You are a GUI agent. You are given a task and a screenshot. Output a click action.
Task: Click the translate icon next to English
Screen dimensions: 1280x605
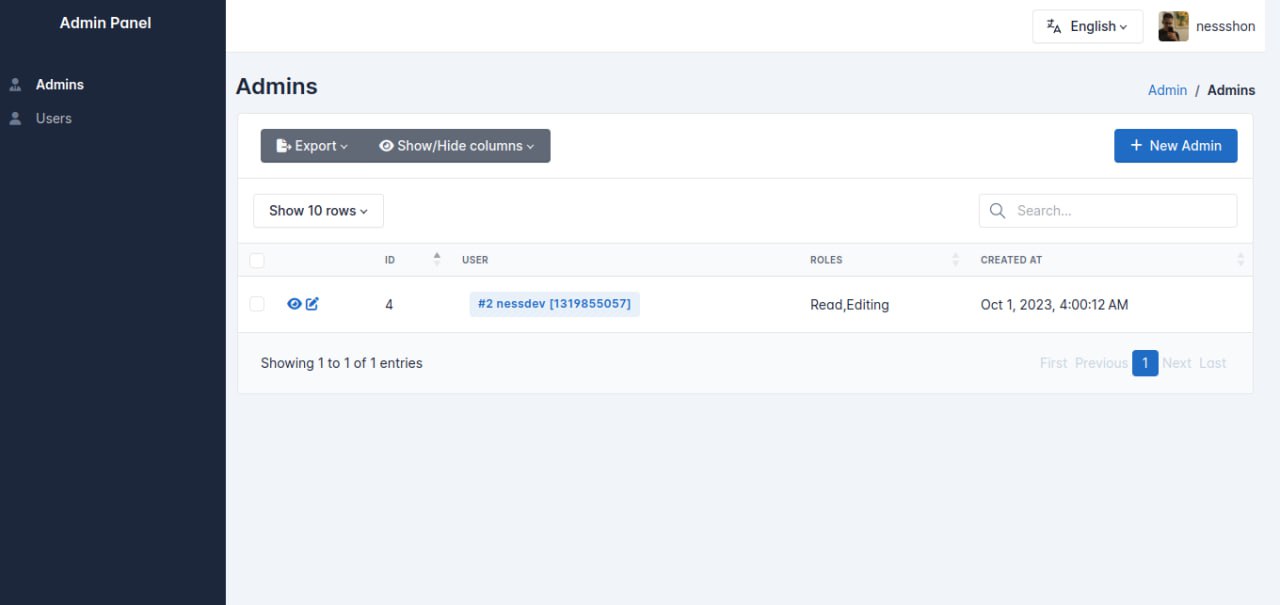tap(1054, 26)
